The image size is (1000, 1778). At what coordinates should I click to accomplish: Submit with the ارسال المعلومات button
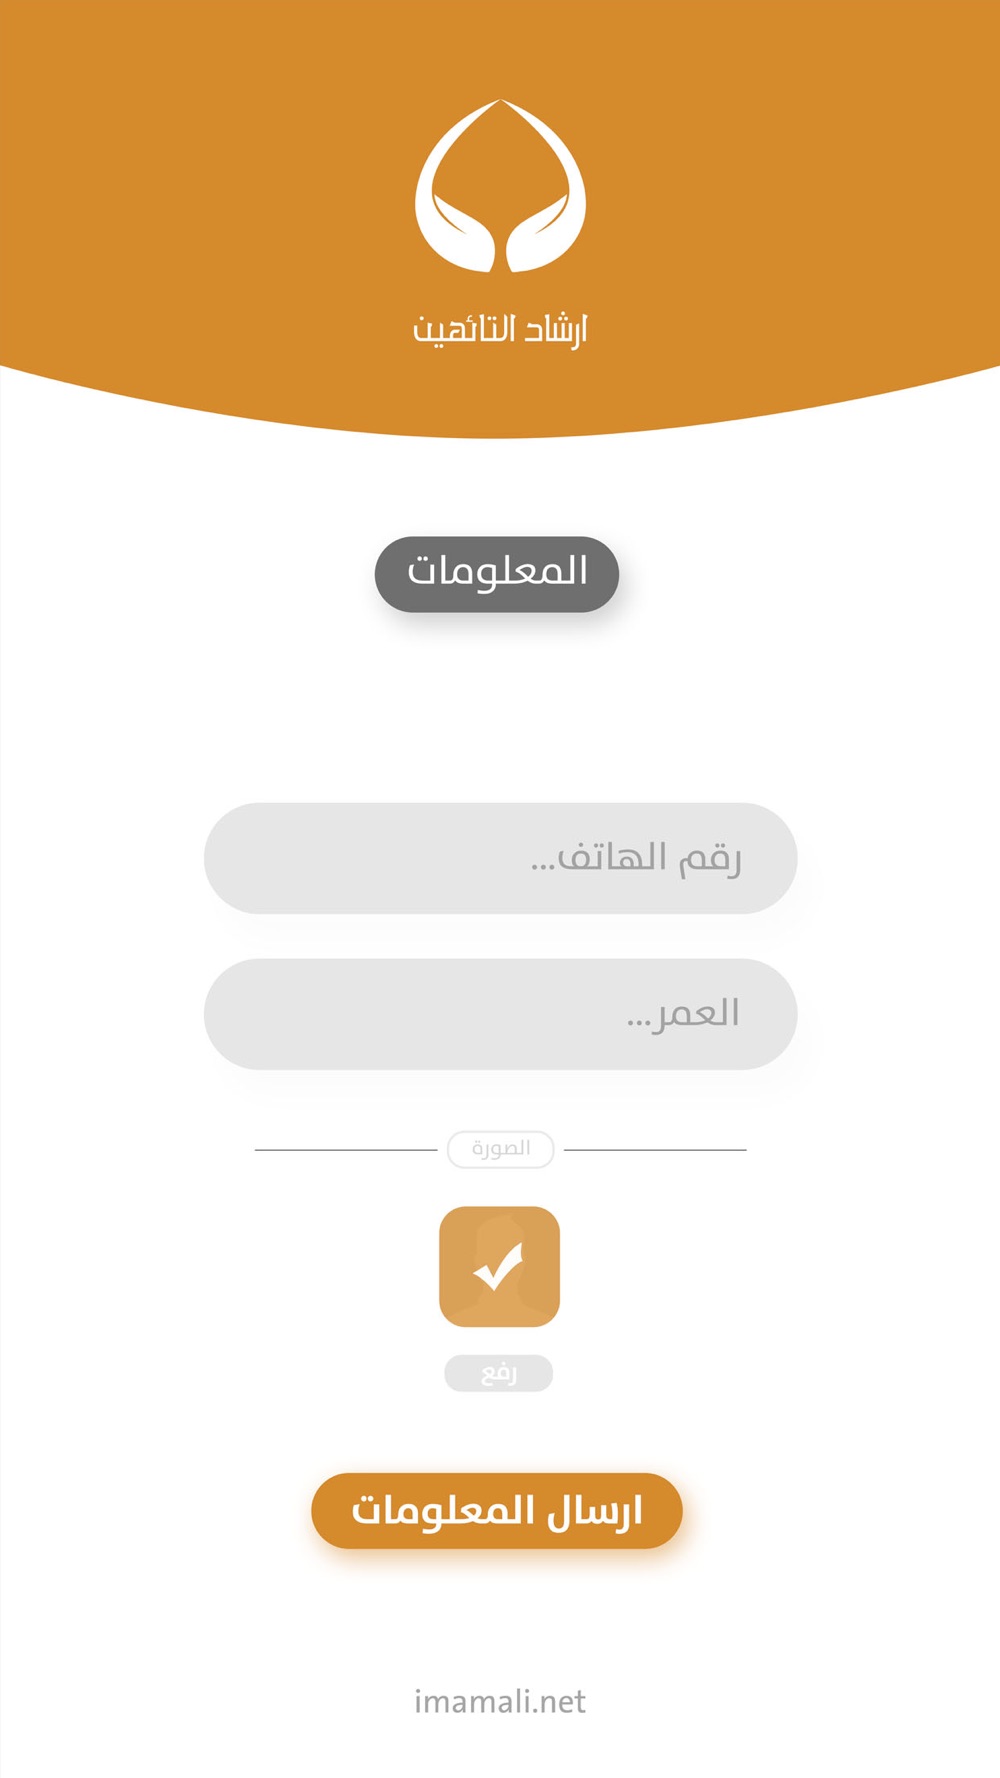[x=497, y=1511]
